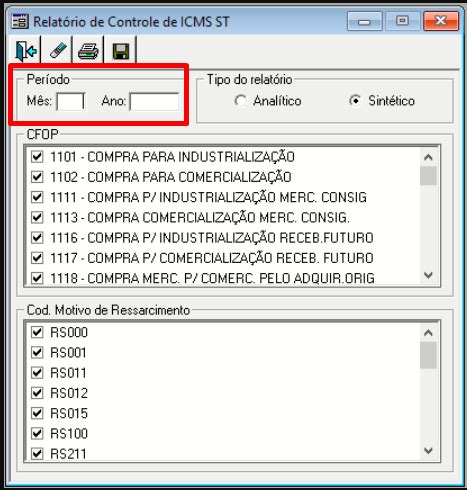Viewport: 467px width, 490px height.
Task: Select the text '1102 - COMPRA PARA COMERCIALIZAÇÃO'
Action: [171, 177]
